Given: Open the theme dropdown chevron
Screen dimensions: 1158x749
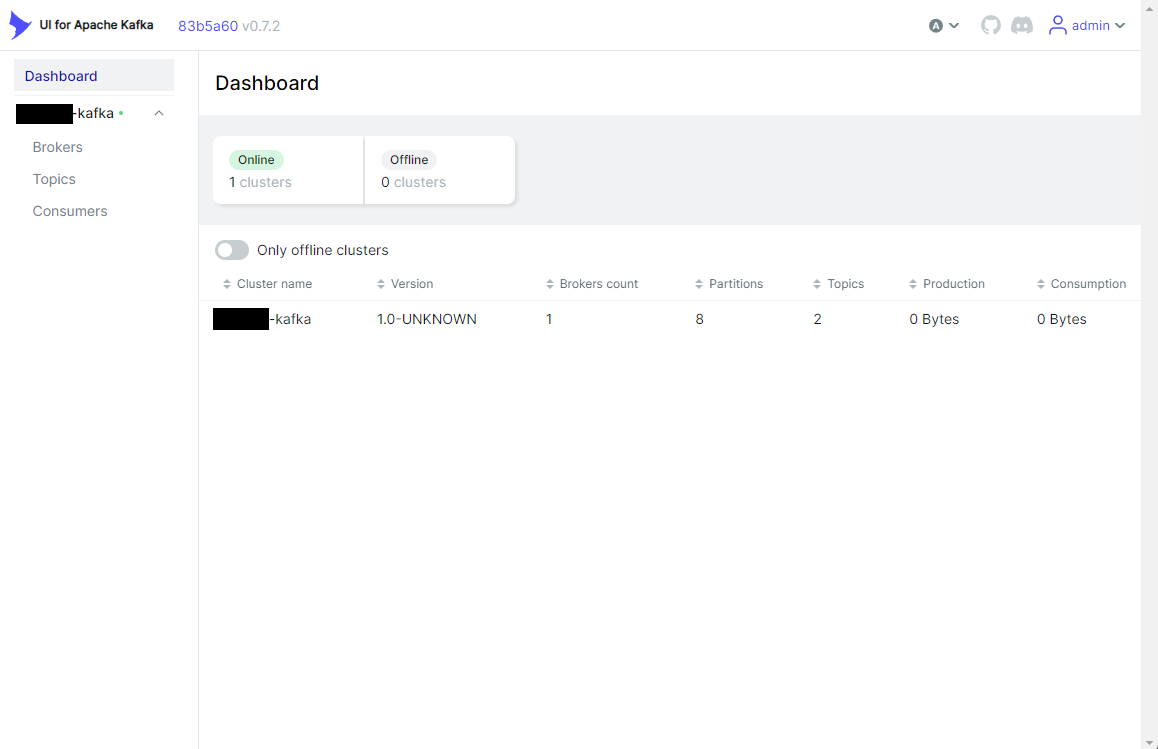Looking at the screenshot, I should [x=953, y=25].
